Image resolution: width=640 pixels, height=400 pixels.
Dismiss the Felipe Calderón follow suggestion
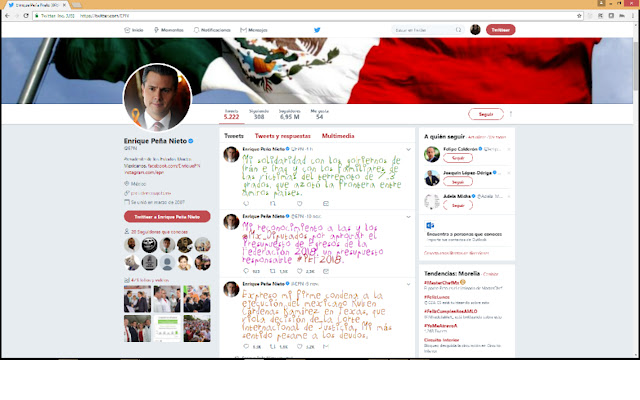pos(509,149)
